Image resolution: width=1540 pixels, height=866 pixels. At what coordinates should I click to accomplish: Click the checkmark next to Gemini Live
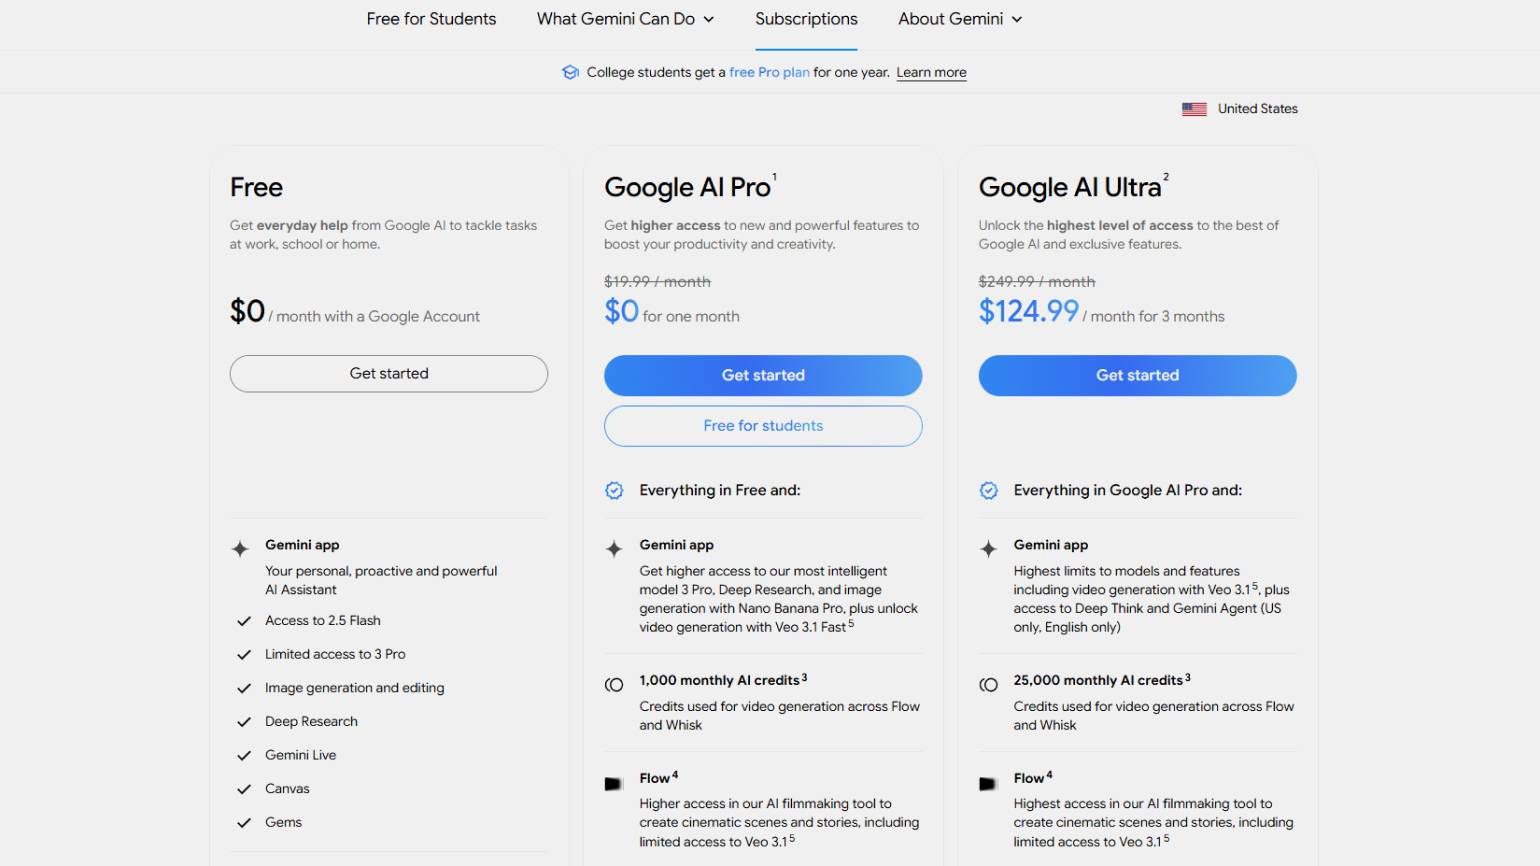[243, 756]
